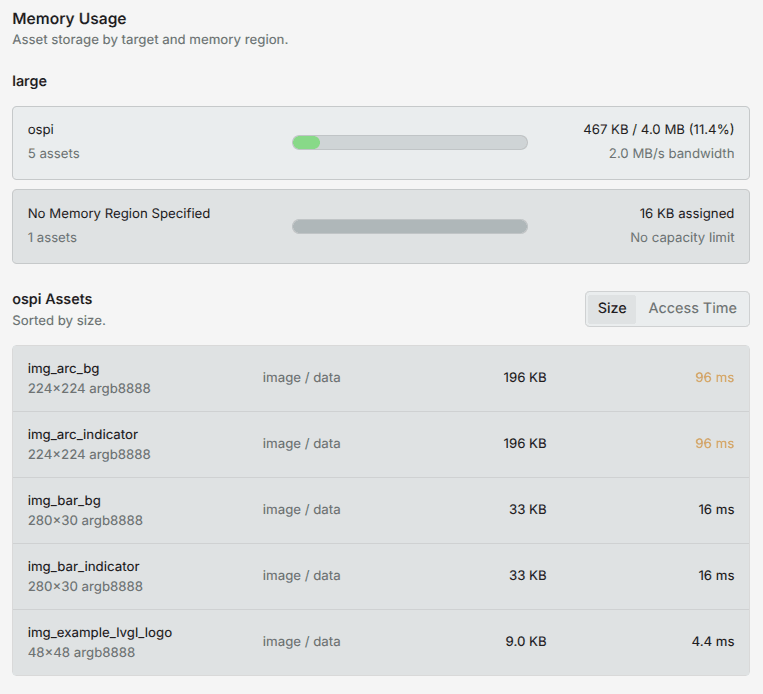This screenshot has width=763, height=694.
Task: Click the 48×48 argb8888 format text
Action: tap(81, 653)
